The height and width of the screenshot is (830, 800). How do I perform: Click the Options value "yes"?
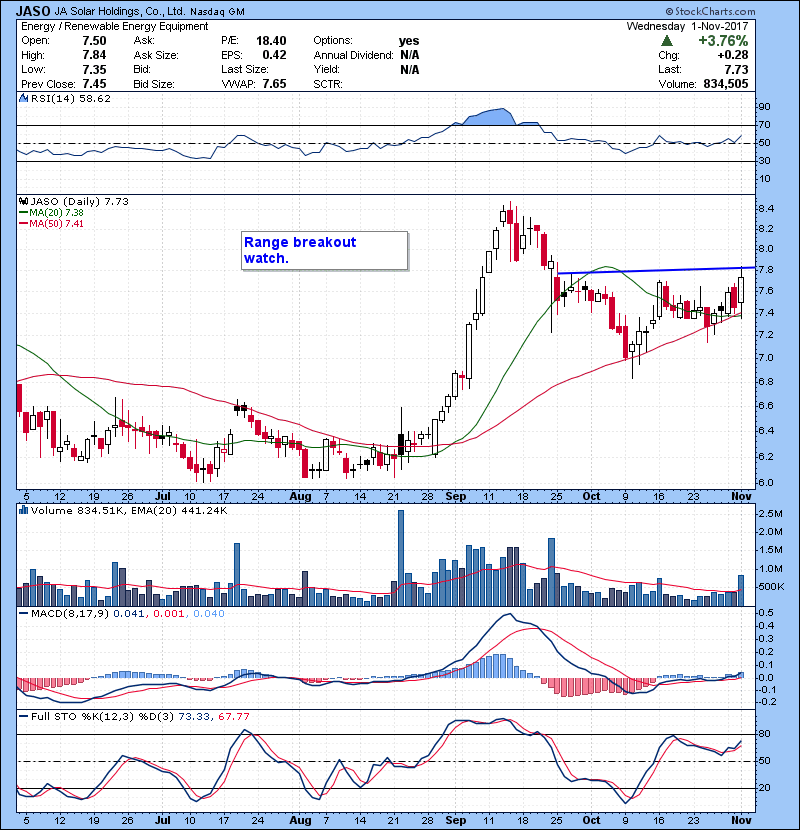409,41
